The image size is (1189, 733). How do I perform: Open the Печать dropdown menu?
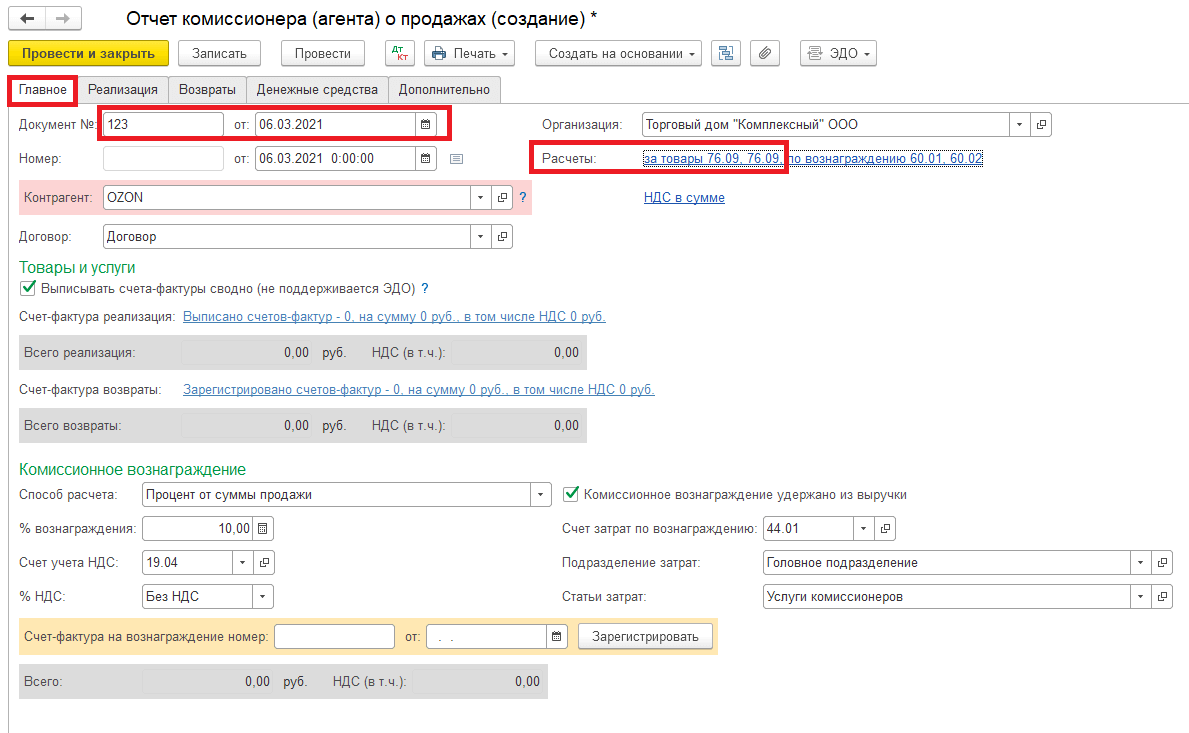click(469, 53)
